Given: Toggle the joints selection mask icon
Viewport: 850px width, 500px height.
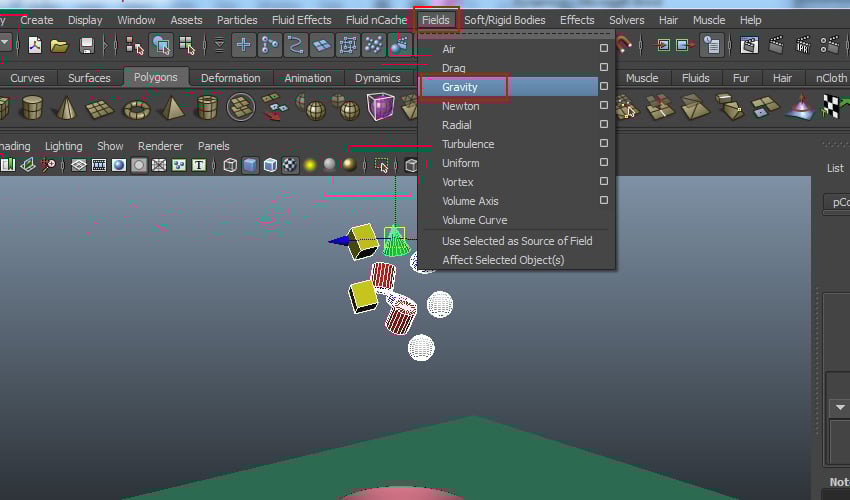Looking at the screenshot, I should 269,45.
